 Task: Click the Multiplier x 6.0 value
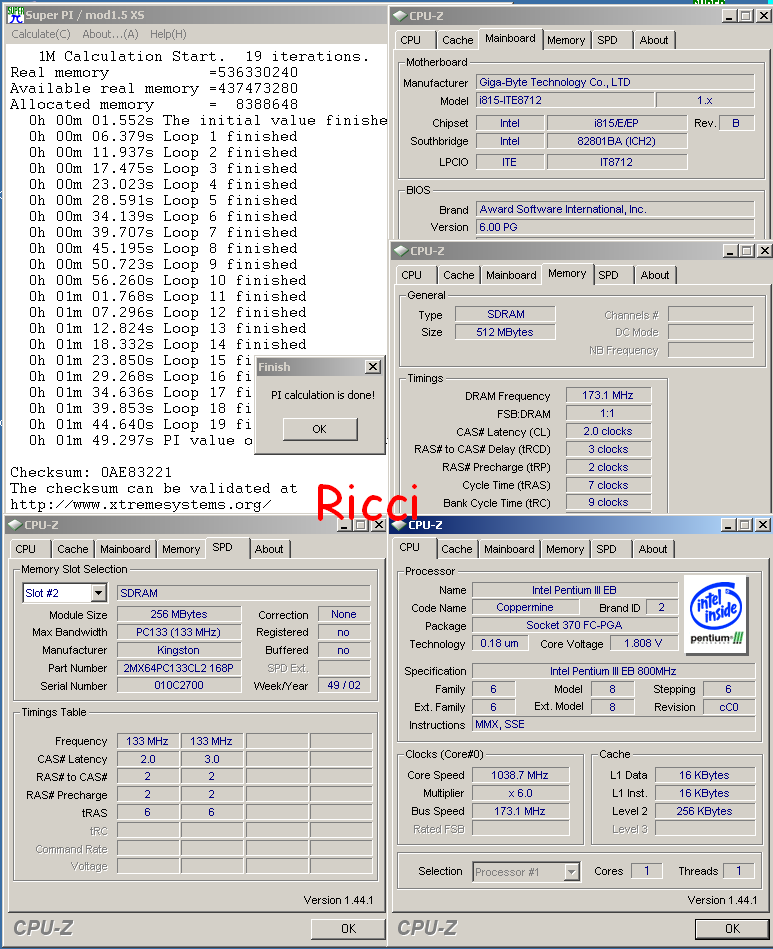[521, 793]
